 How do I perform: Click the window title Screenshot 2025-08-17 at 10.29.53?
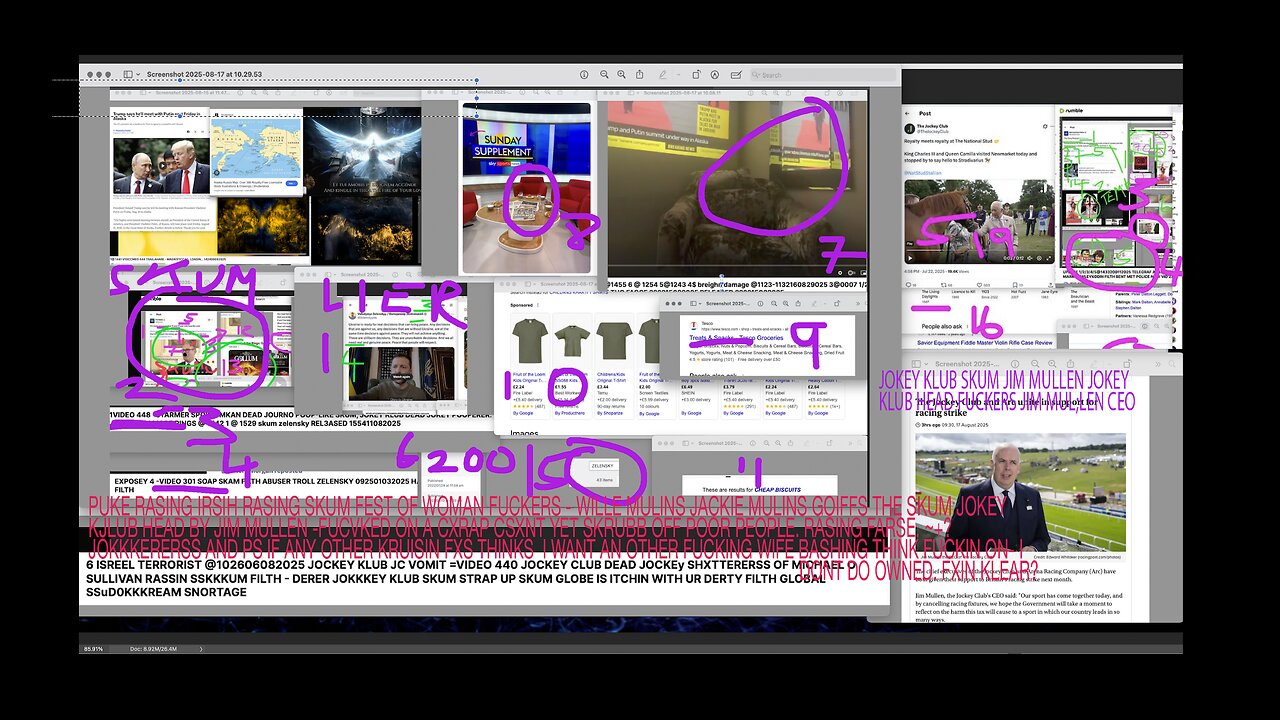pos(204,75)
